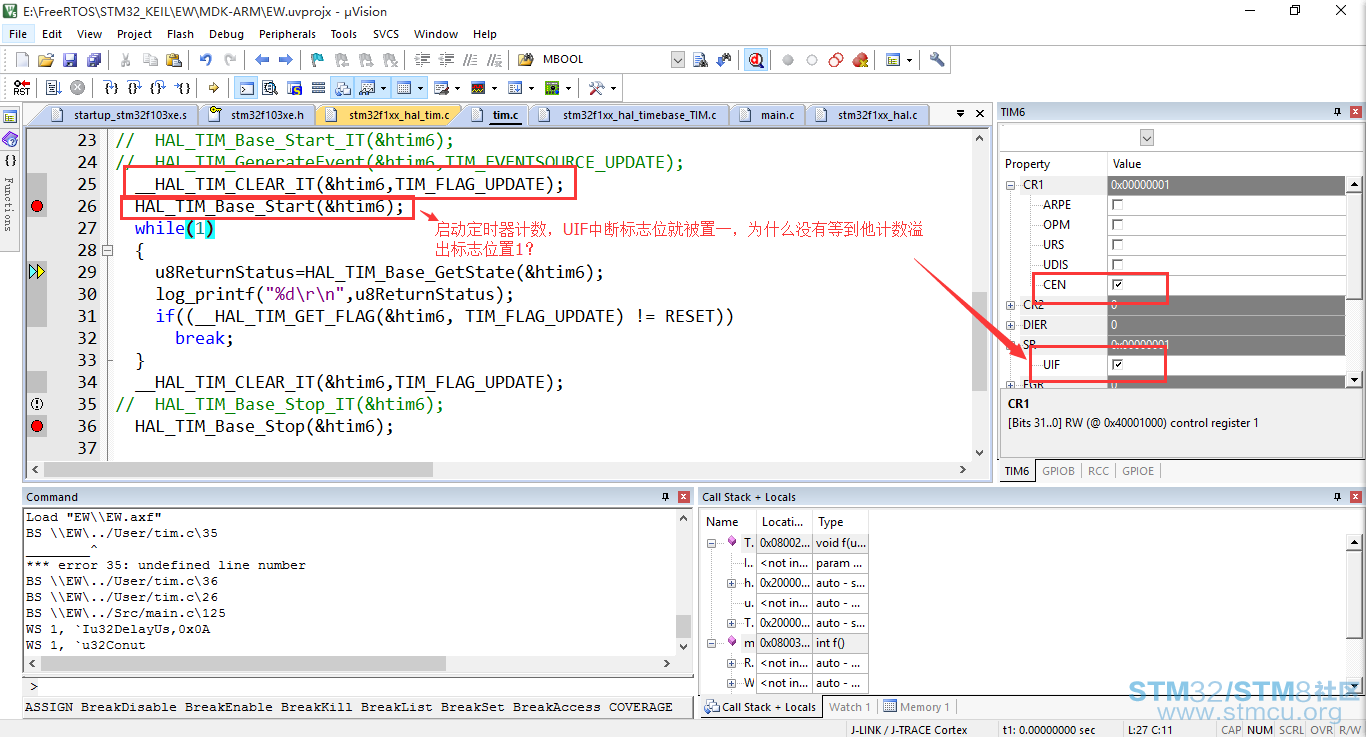Open the Watch 1 tab

848,707
